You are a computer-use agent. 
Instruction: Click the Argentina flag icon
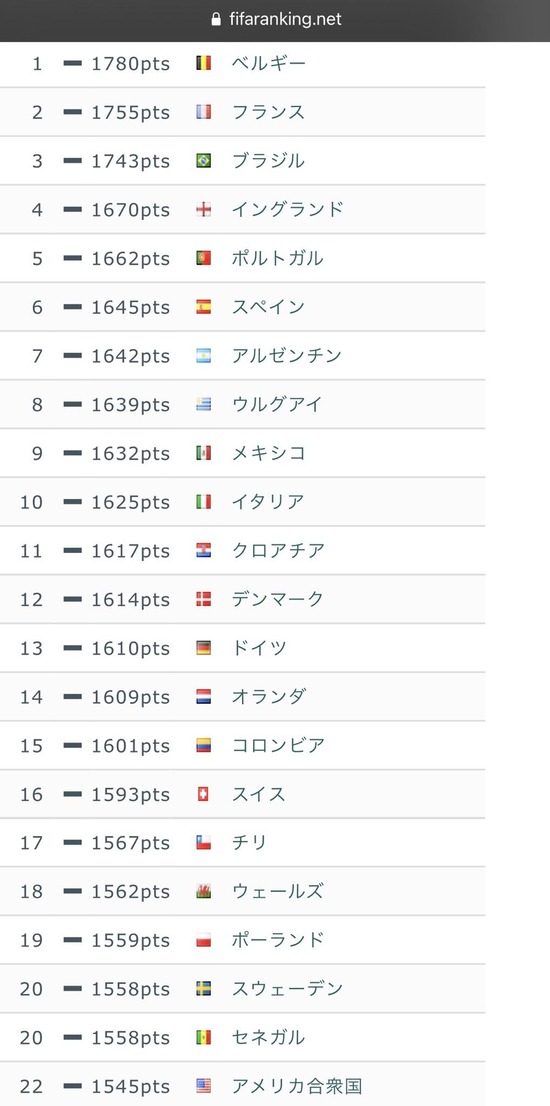pos(204,356)
